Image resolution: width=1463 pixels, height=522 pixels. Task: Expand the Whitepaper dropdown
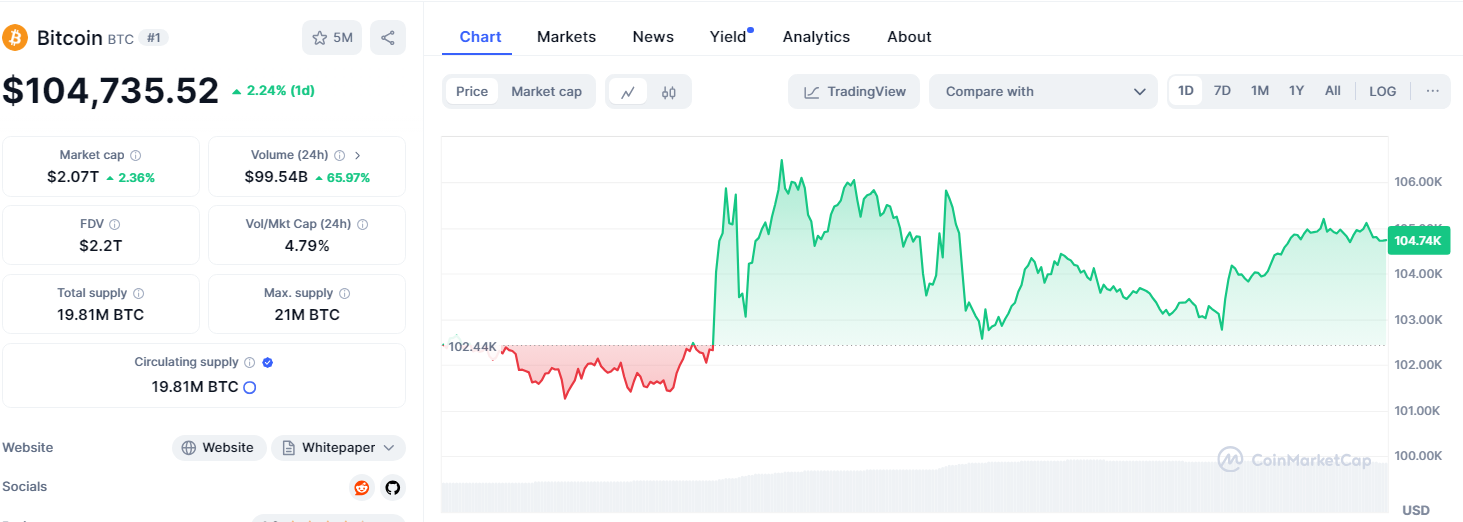point(339,448)
